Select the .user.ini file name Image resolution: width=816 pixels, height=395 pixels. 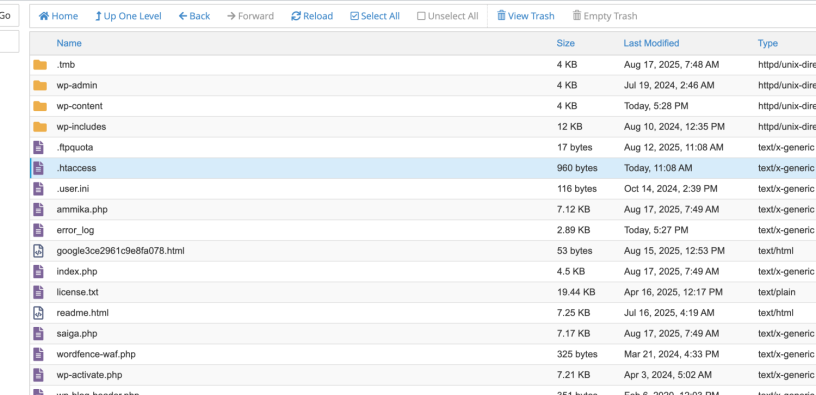73,189
